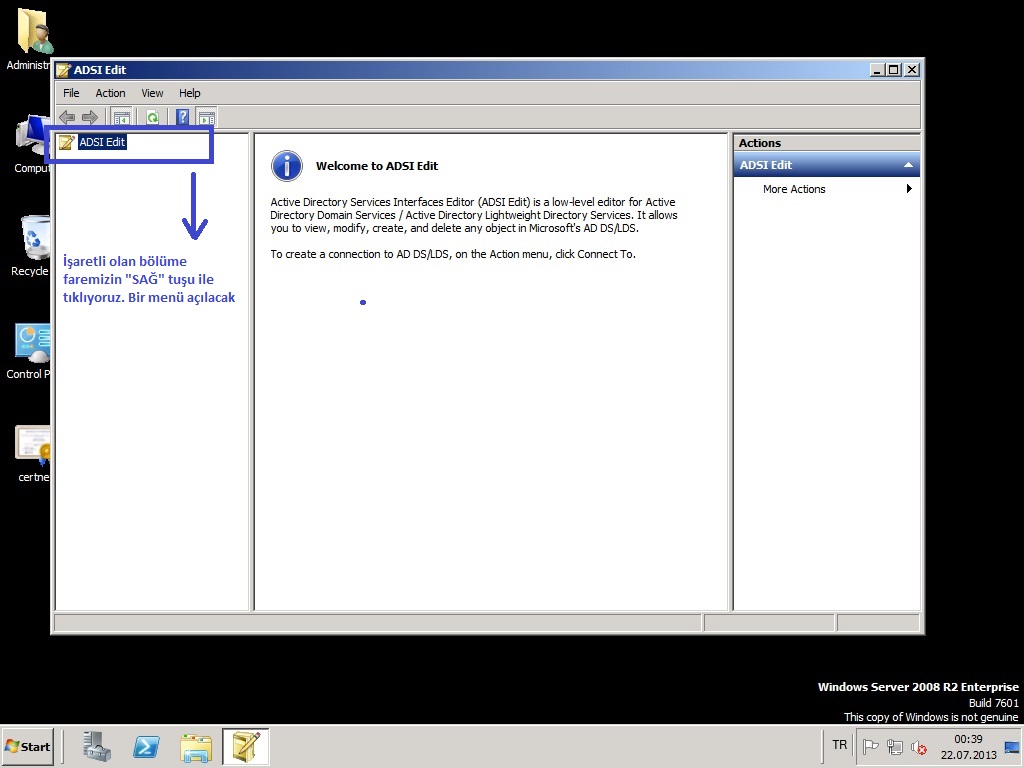Open the Action menu
The height and width of the screenshot is (768, 1024).
click(x=110, y=93)
